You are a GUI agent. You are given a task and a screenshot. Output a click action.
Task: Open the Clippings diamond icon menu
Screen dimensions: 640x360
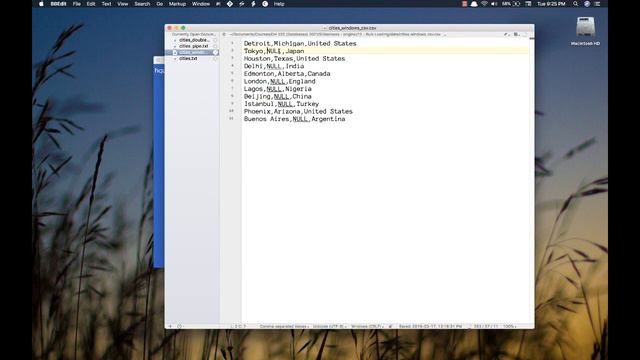pyautogui.click(x=230, y=4)
